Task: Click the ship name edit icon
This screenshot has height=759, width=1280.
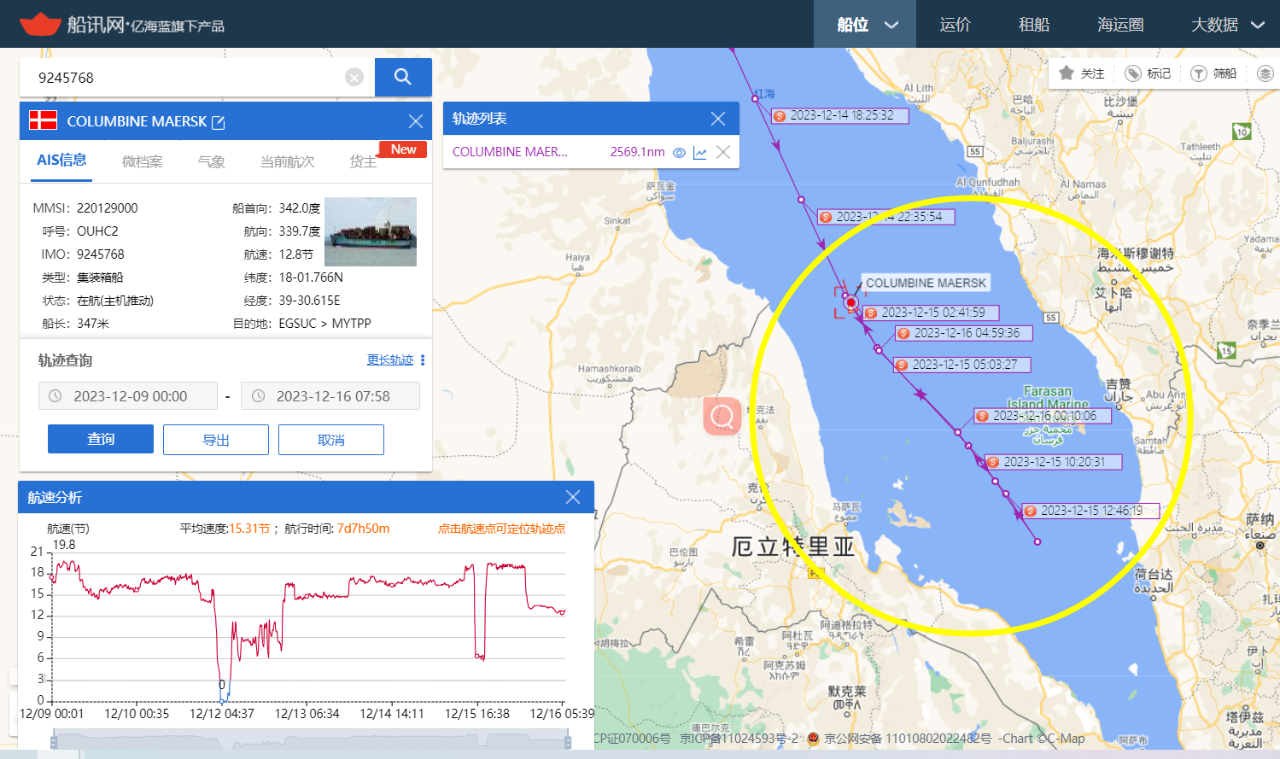Action: click(x=219, y=122)
